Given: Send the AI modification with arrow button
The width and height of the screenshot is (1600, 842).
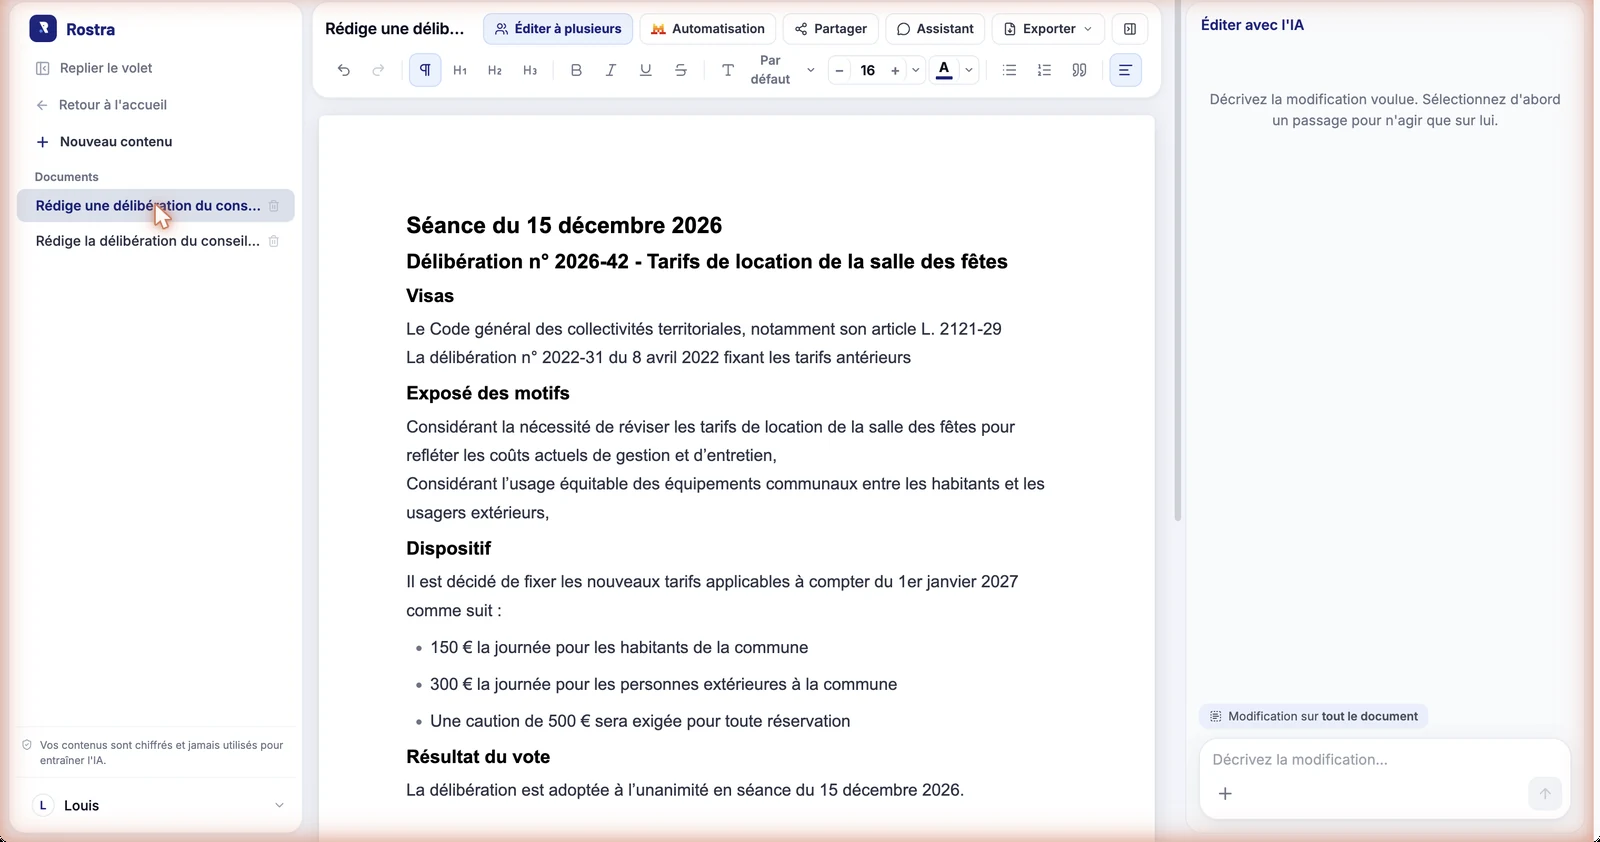Looking at the screenshot, I should tap(1545, 794).
